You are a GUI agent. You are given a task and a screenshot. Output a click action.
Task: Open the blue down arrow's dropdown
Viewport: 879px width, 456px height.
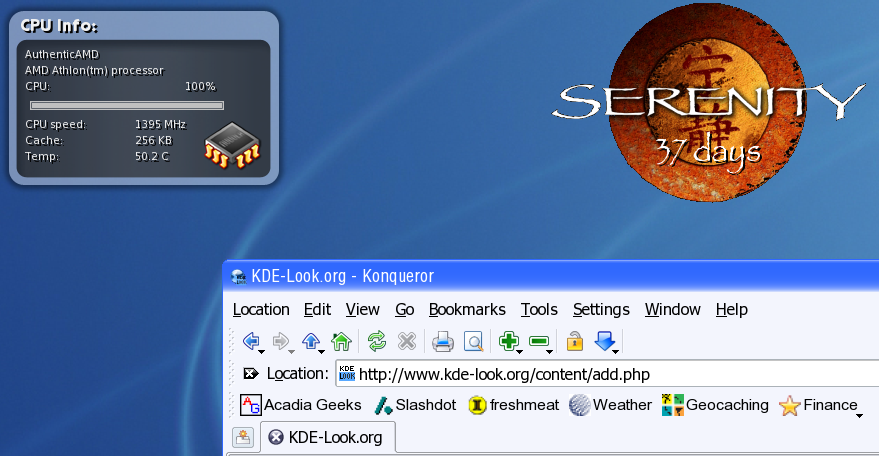616,352
